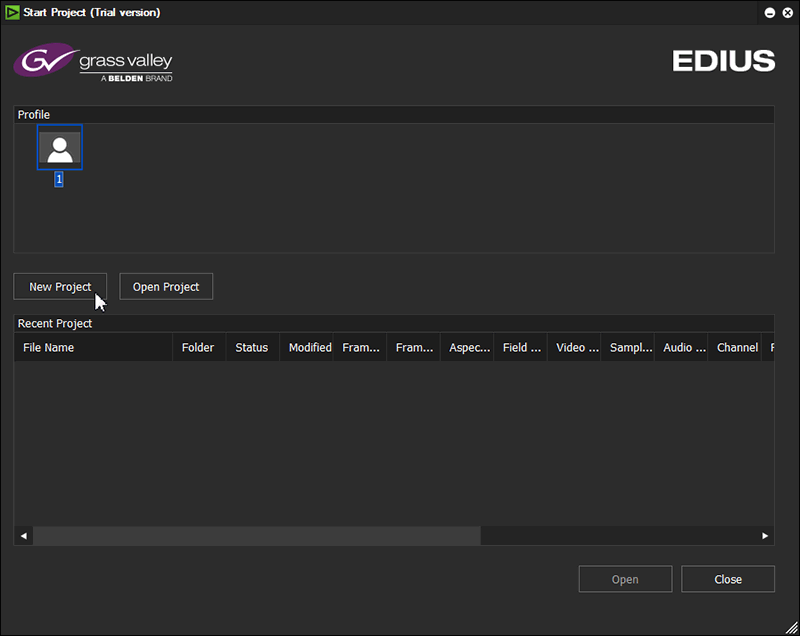Click the Field ... column header

[520, 347]
